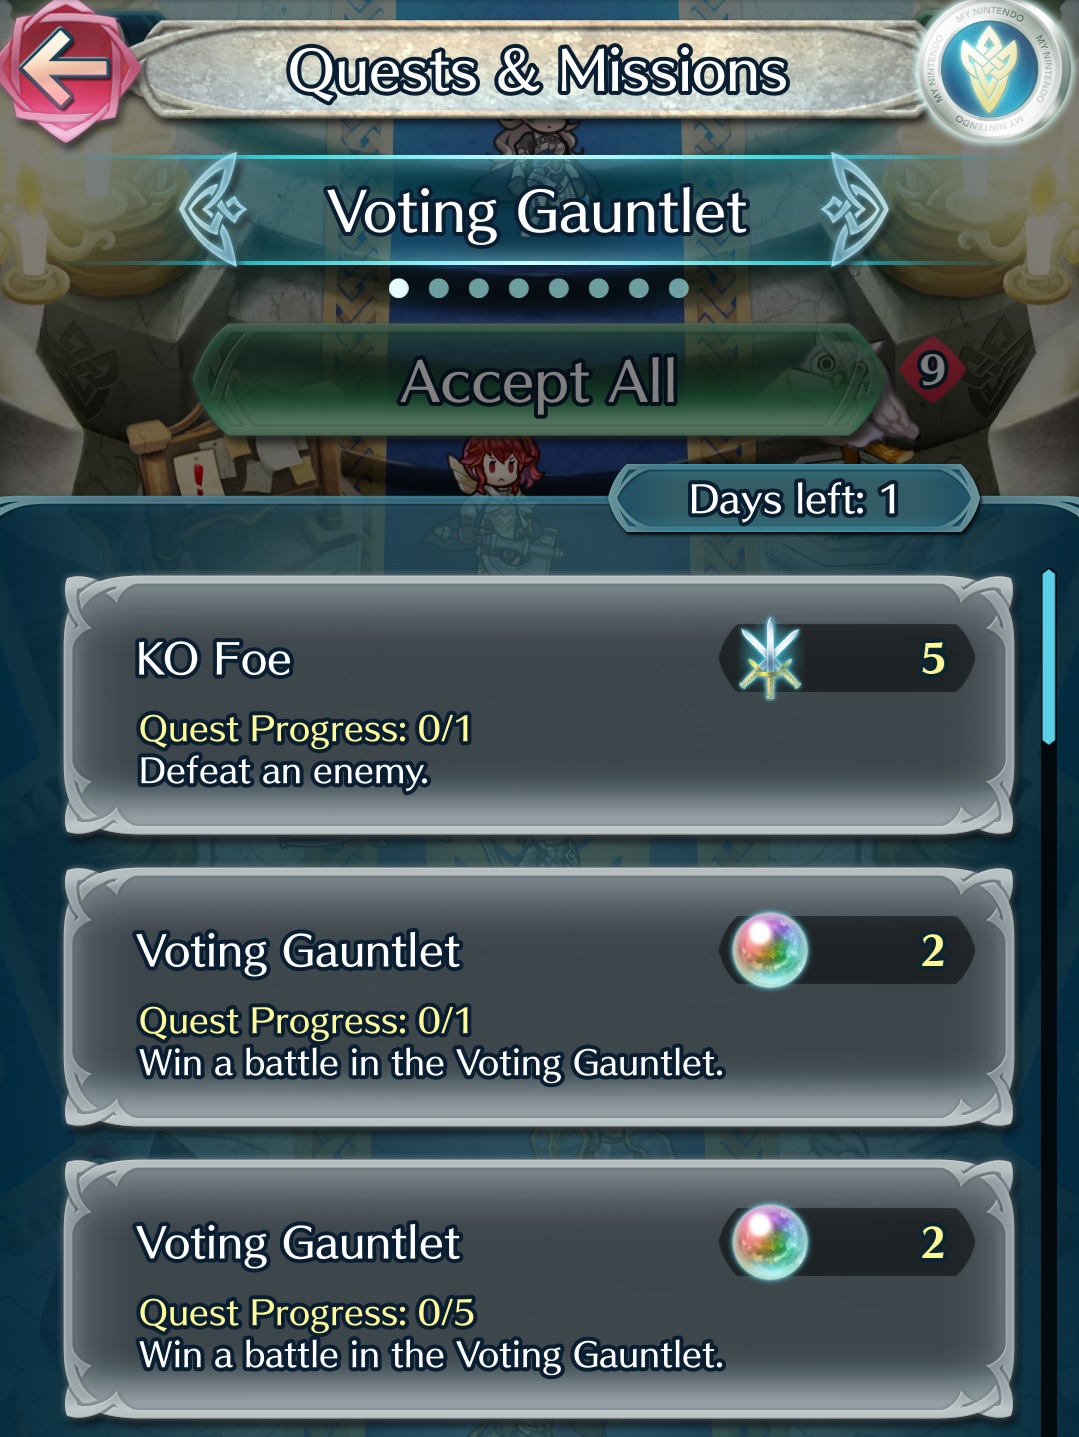Tap the red-haired chibi character sprite
1079x1437 pixels.
pos(497,466)
